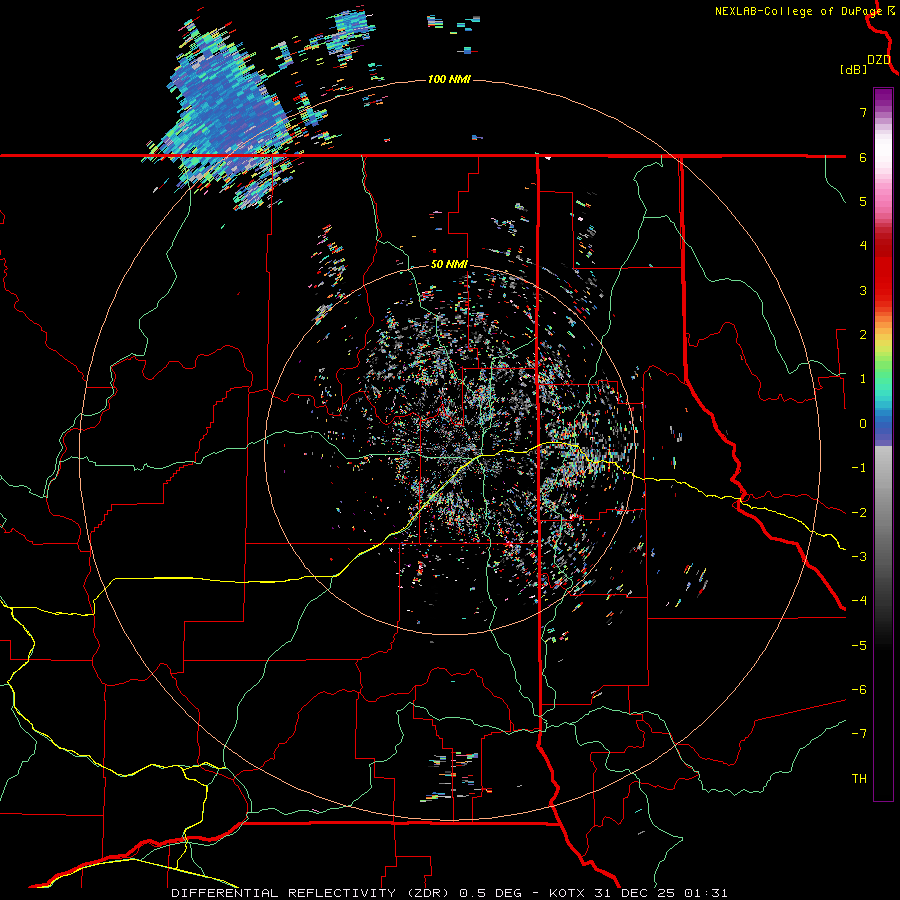Viewport: 900px width, 900px height.
Task: Click the "DZD" legend heading
Action: [879, 60]
